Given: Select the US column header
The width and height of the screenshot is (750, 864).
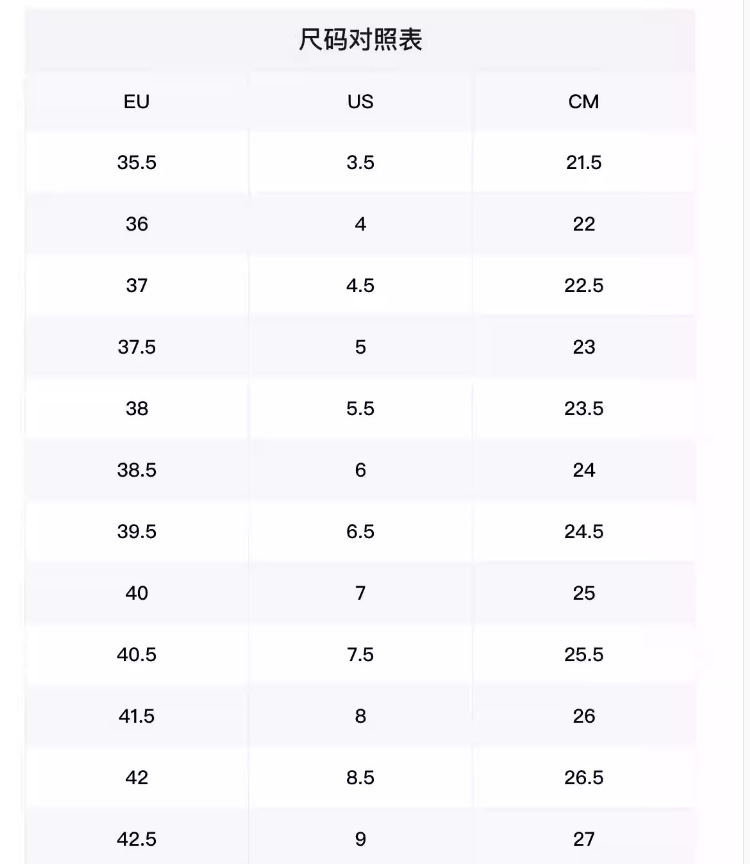Looking at the screenshot, I should 360,101.
